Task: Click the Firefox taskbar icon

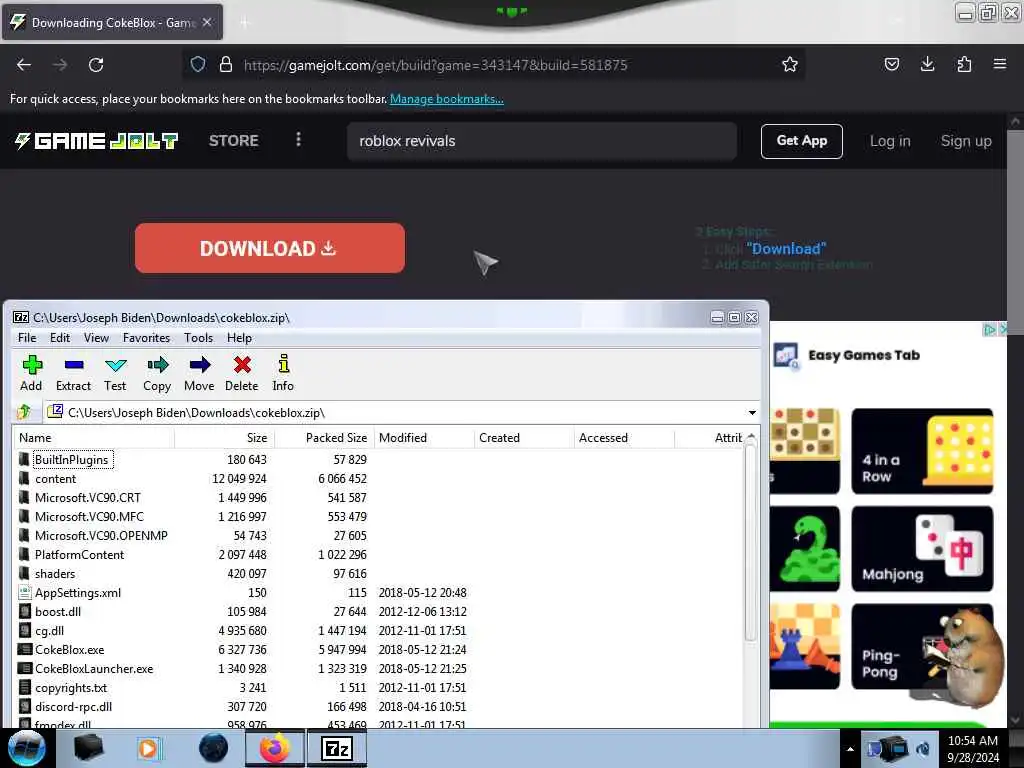Action: [275, 748]
